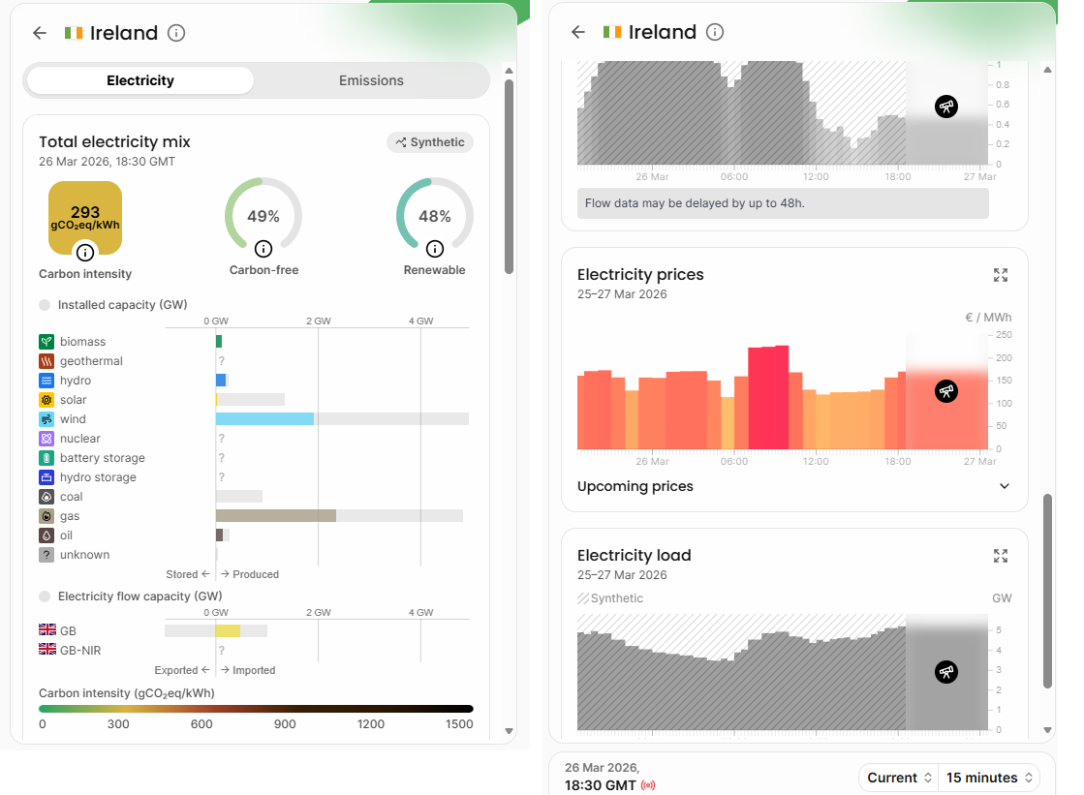Click the bottom '18:30 GMT' time text
Viewport: 1084px width, 795px height.
coord(600,785)
